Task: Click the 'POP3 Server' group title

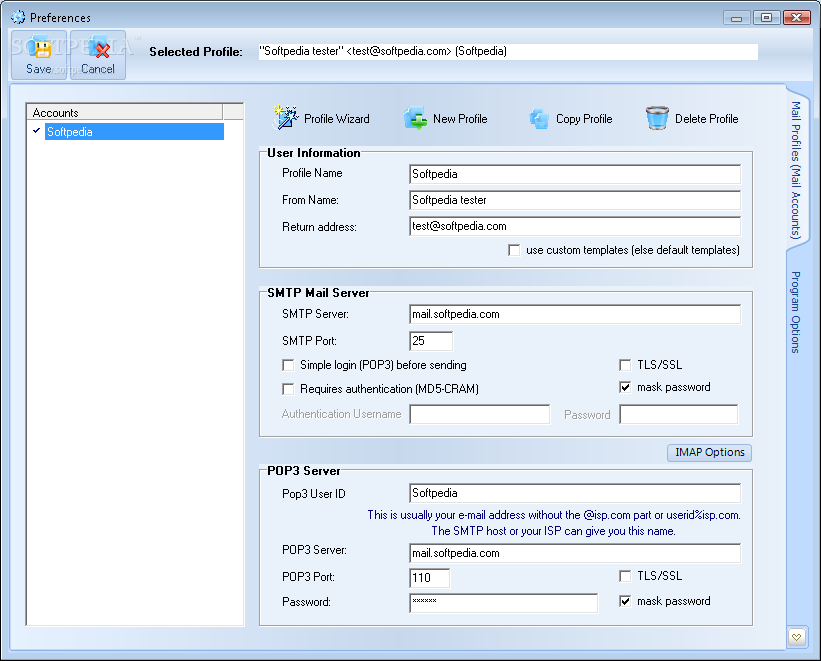Action: pyautogui.click(x=304, y=471)
